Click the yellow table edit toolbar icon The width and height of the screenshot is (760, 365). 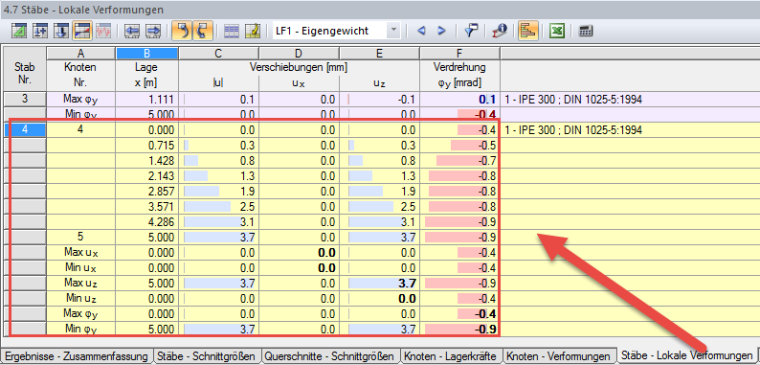pos(253,31)
